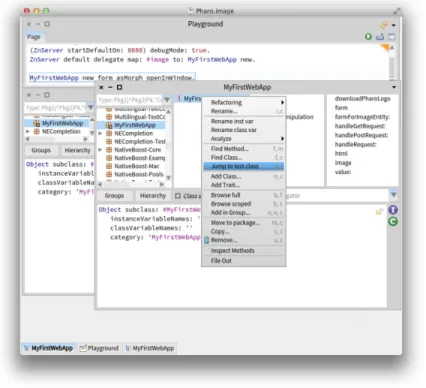Click the green C class-side circle icon
This screenshot has height=388, width=426.
click(393, 222)
